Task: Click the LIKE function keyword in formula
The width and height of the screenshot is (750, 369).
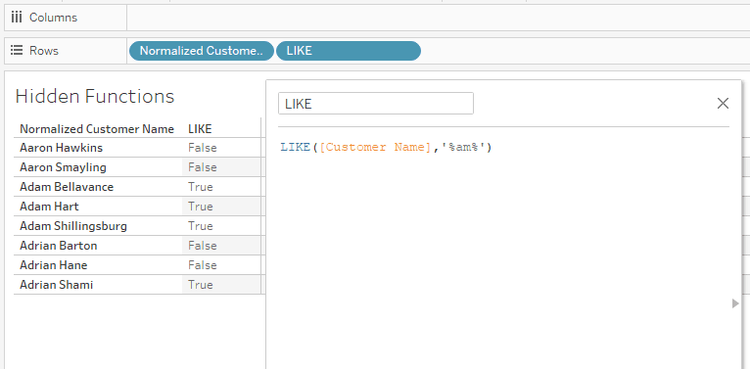Action: [295, 147]
